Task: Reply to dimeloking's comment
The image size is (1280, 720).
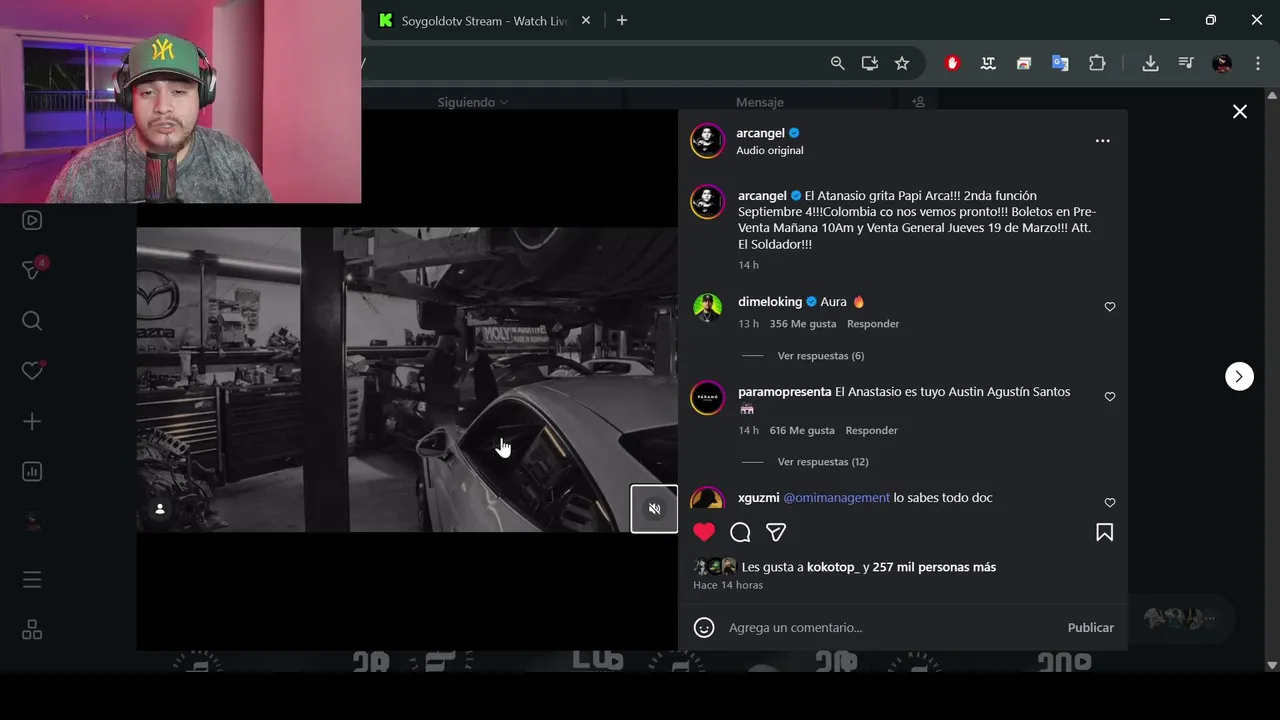Action: click(873, 324)
